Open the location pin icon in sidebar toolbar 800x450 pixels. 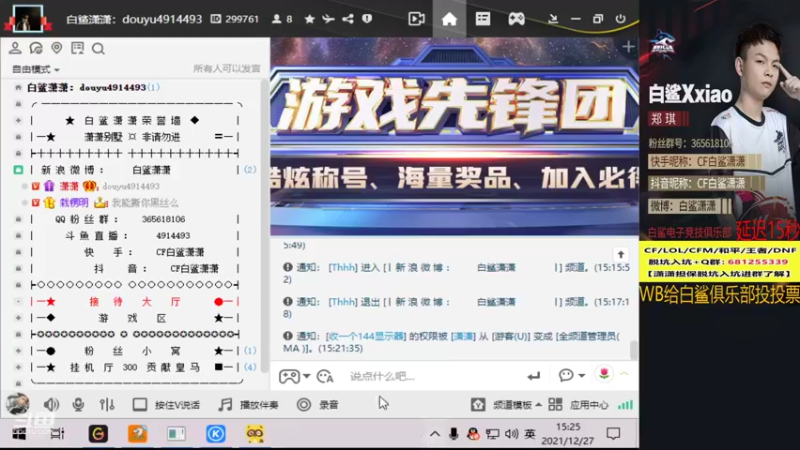point(57,48)
